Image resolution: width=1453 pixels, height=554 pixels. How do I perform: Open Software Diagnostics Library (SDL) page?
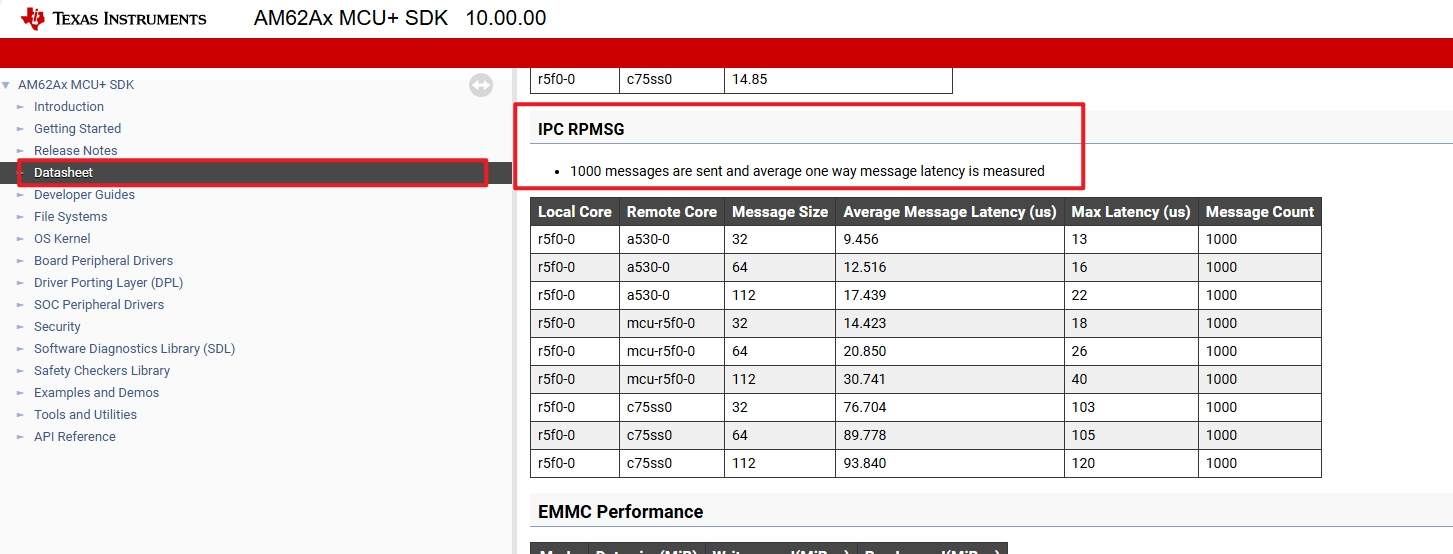134,349
